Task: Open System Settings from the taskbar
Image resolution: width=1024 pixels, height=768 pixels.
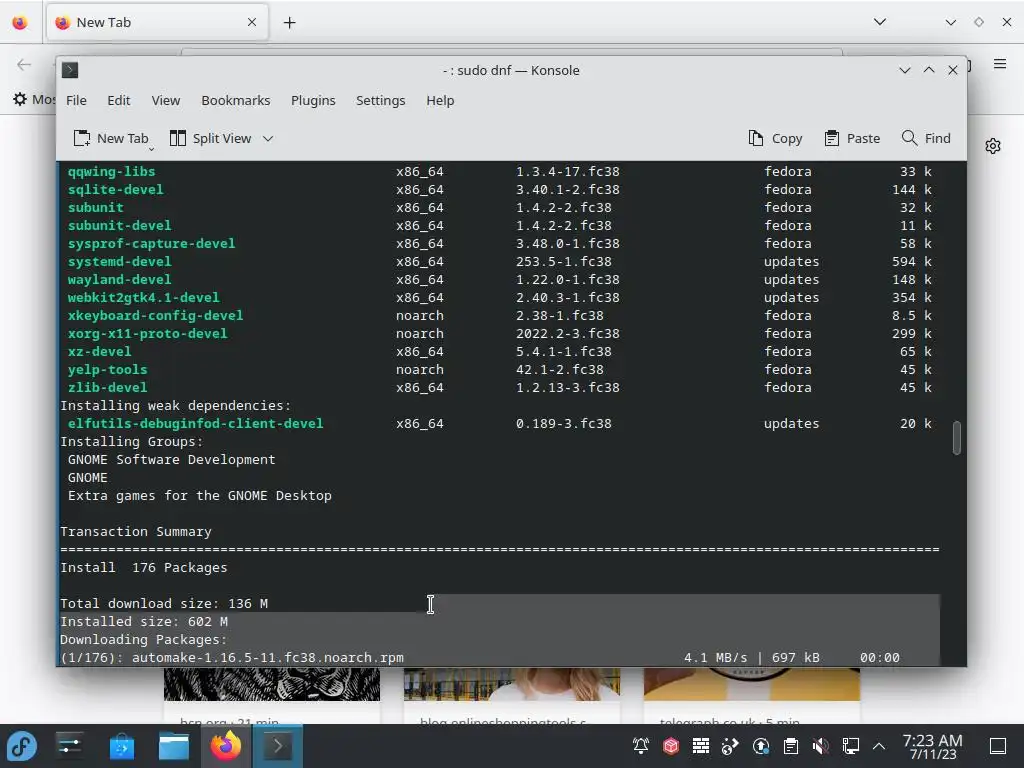Action: click(69, 746)
